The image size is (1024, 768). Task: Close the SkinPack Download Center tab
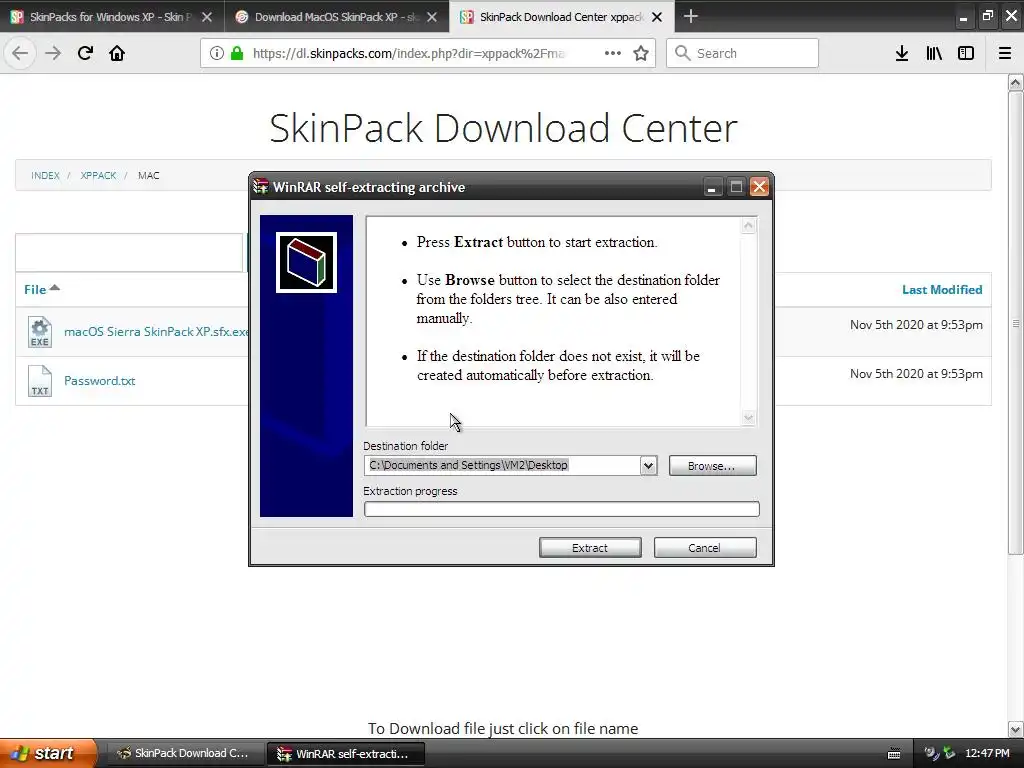[x=657, y=17]
